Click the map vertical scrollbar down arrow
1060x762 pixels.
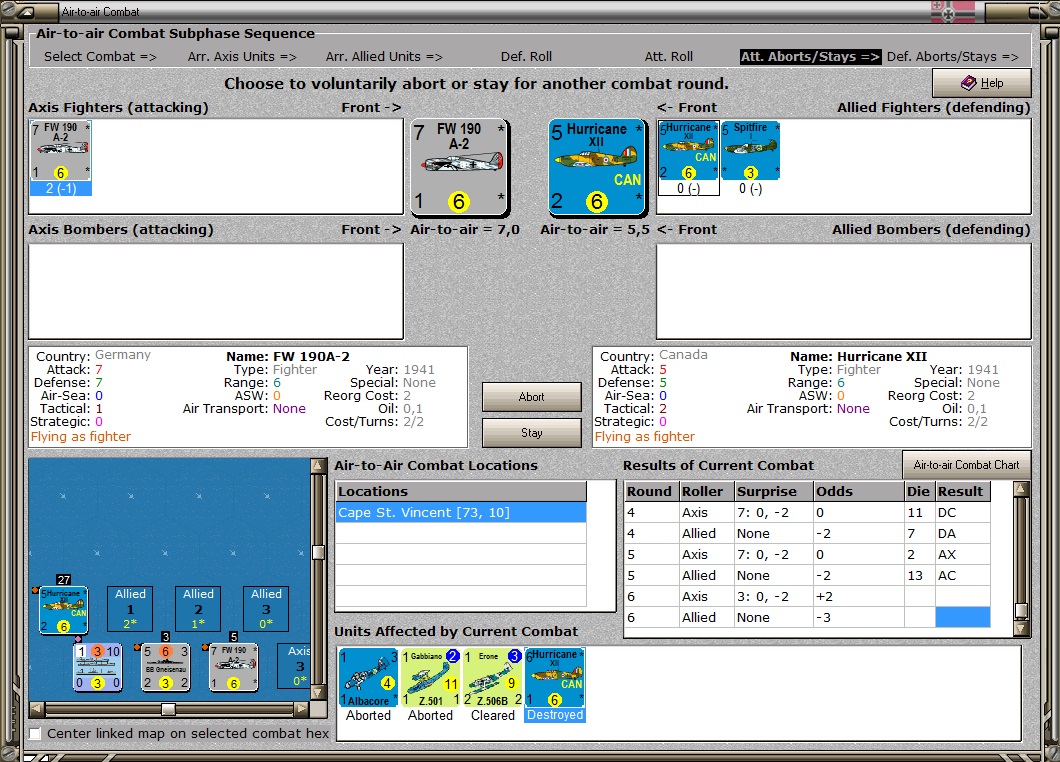(x=318, y=693)
